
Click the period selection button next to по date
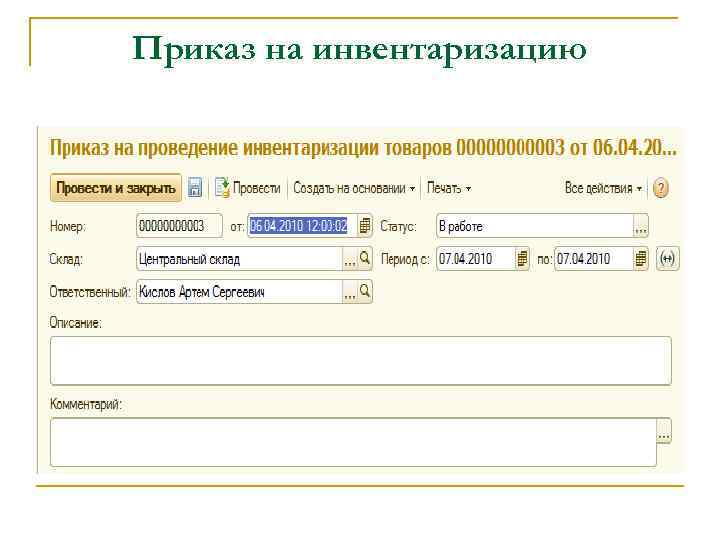point(667,259)
